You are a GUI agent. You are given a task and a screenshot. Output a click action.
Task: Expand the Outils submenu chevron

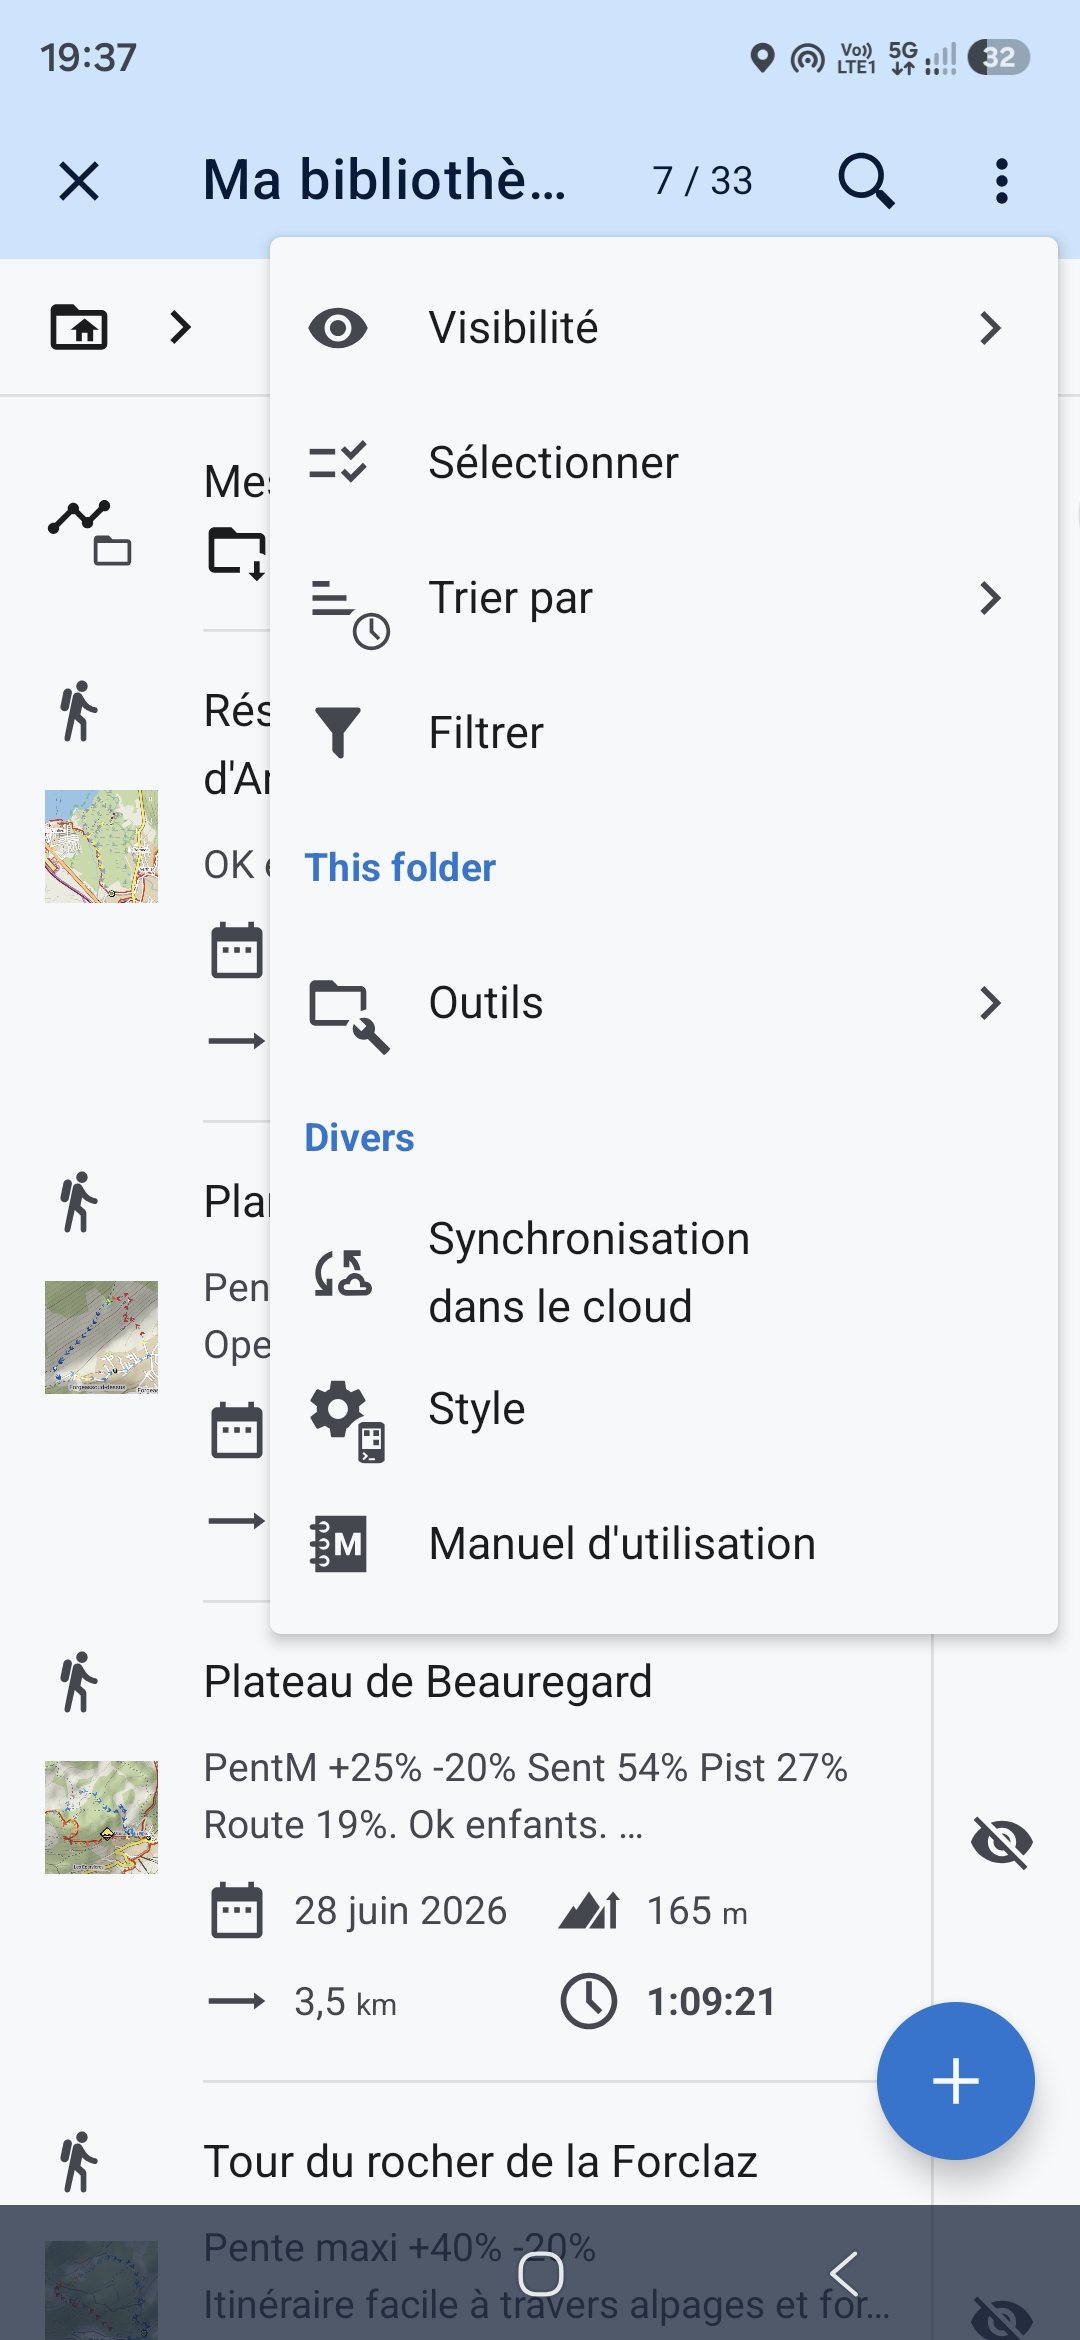click(x=990, y=1003)
